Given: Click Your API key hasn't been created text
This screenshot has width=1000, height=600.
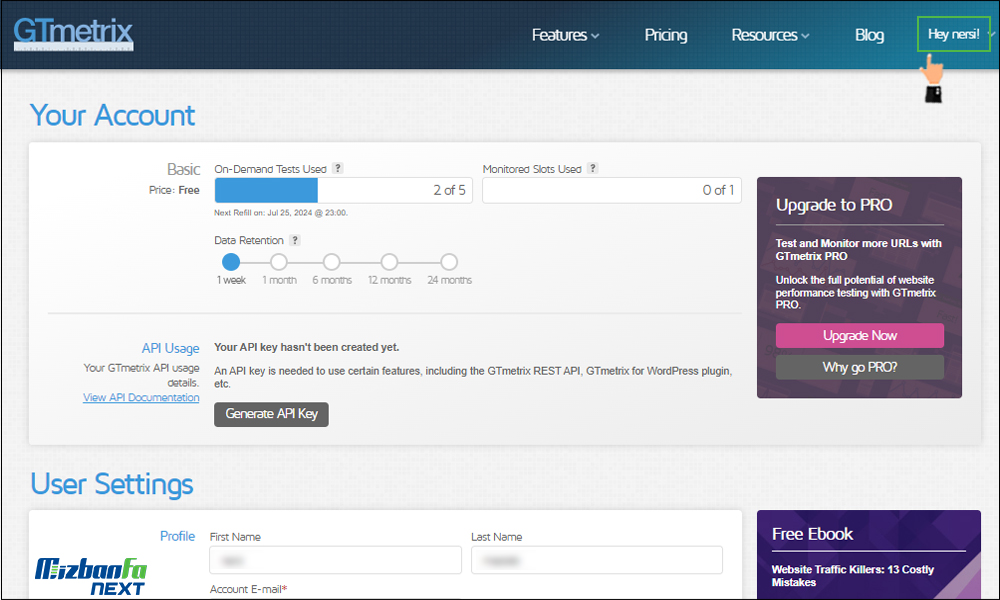Looking at the screenshot, I should (307, 348).
